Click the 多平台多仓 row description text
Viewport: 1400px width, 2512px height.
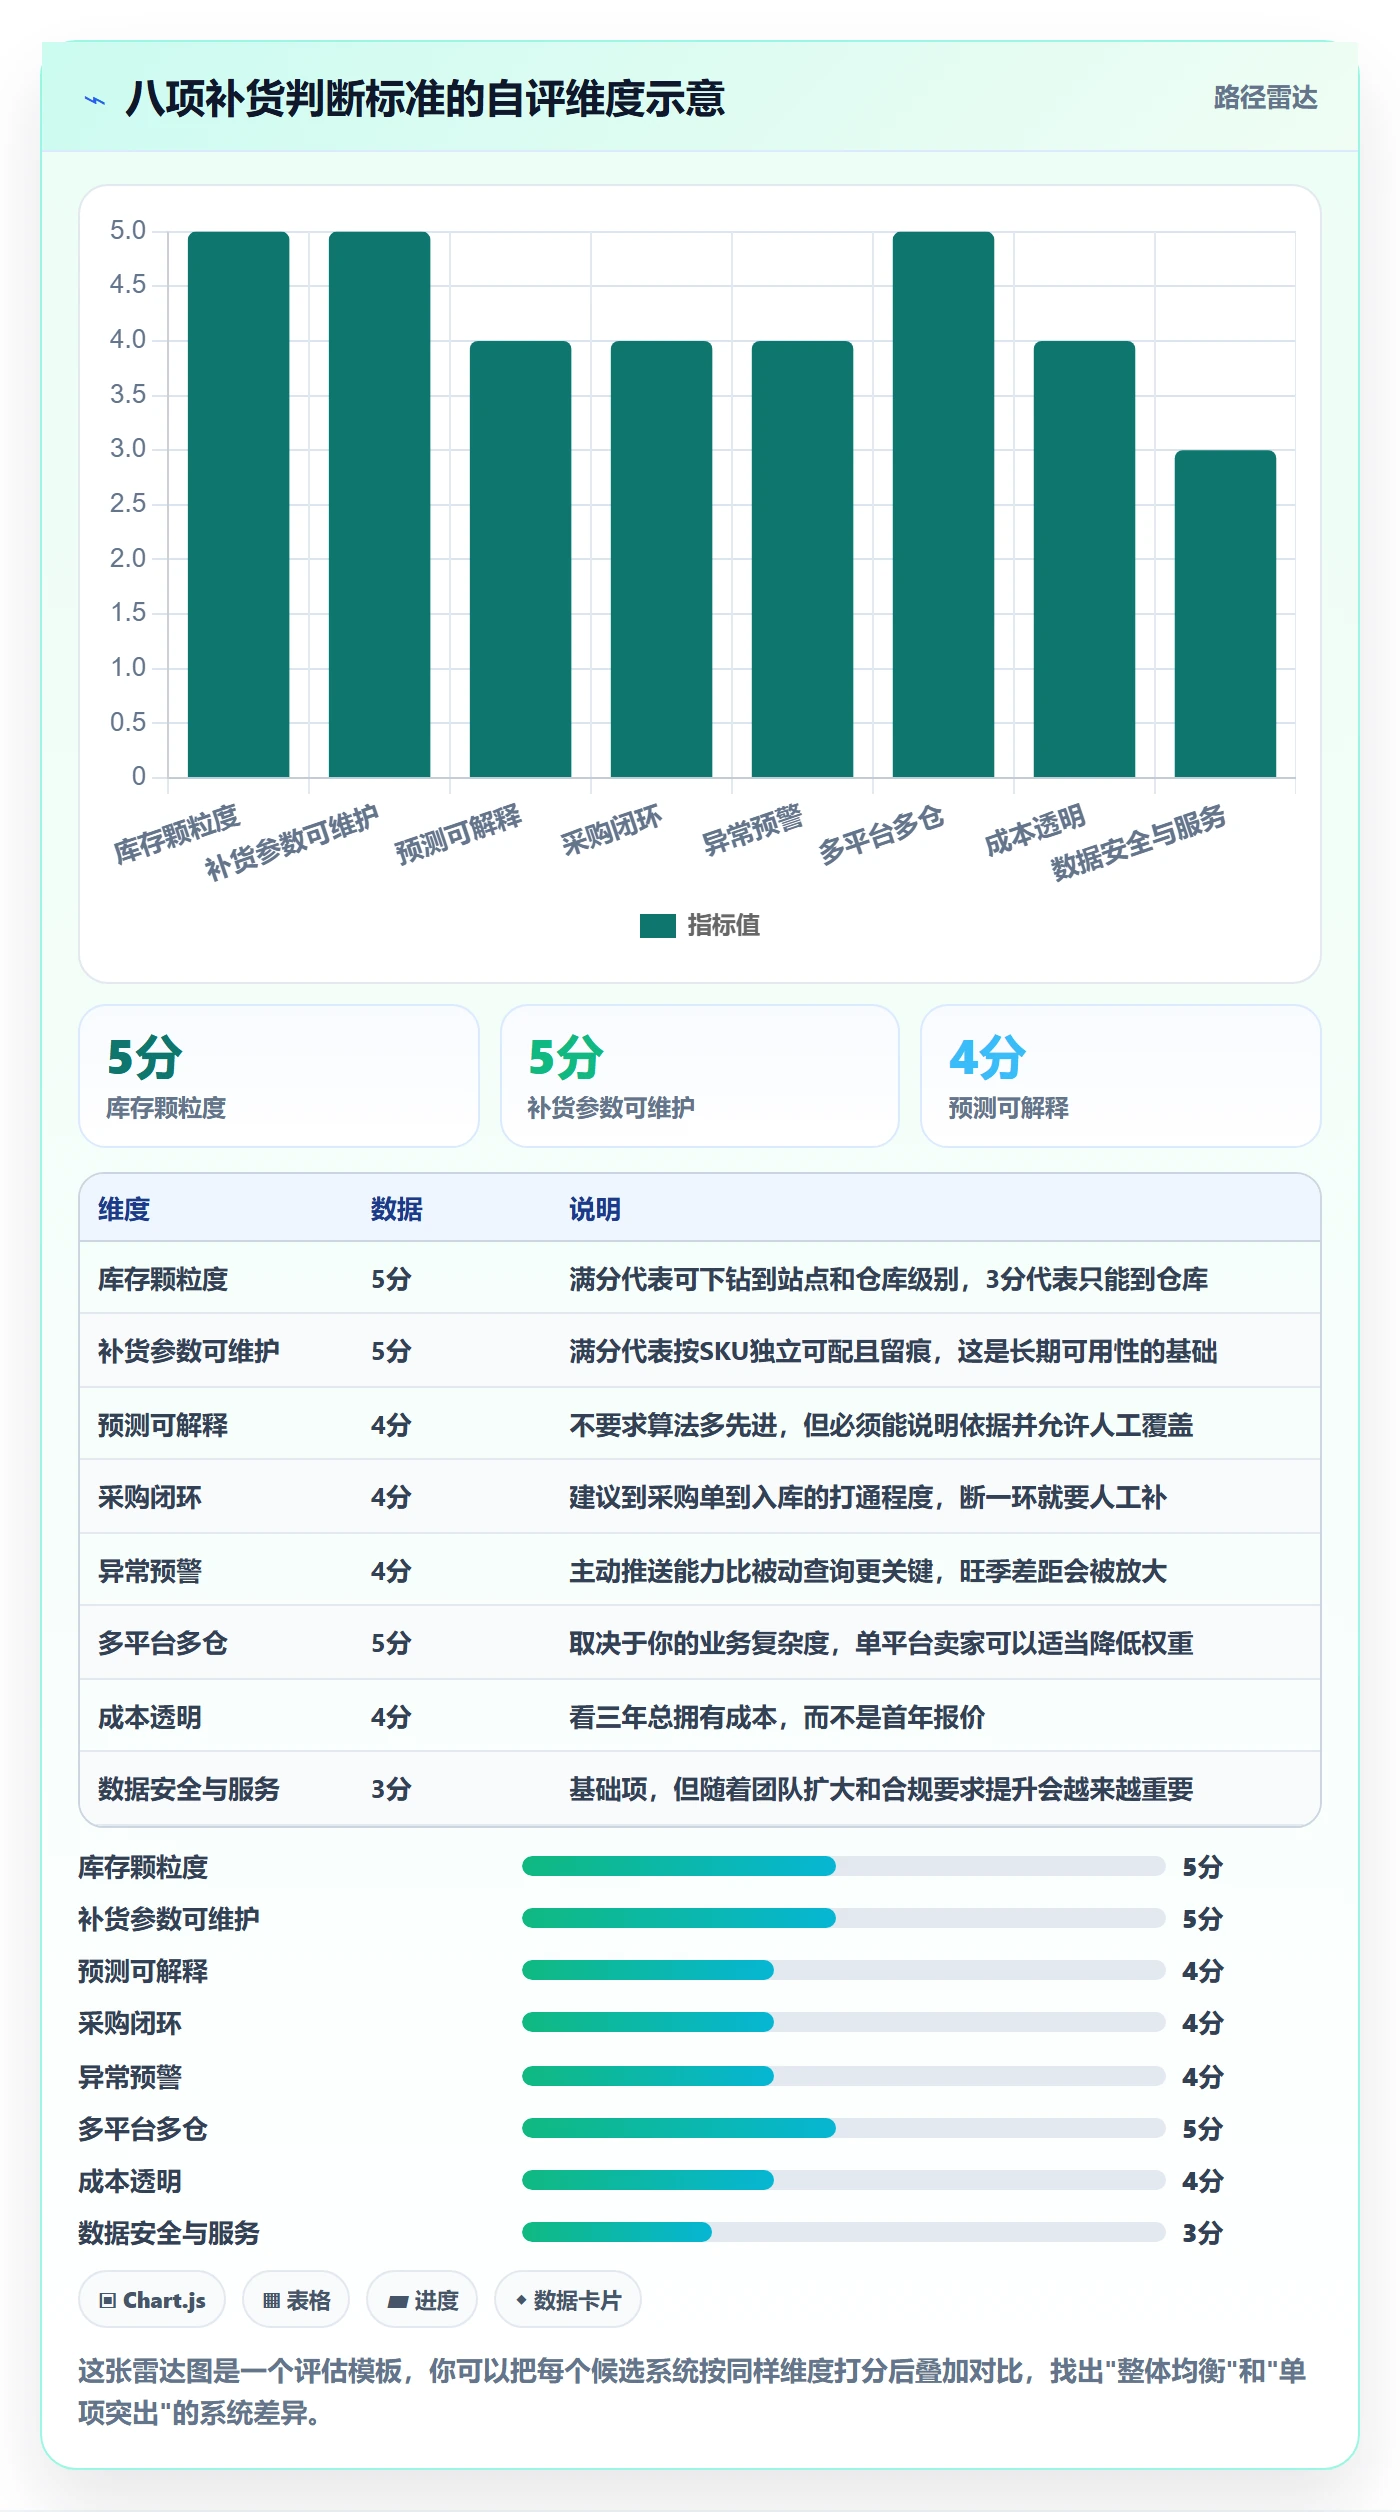click(881, 1643)
